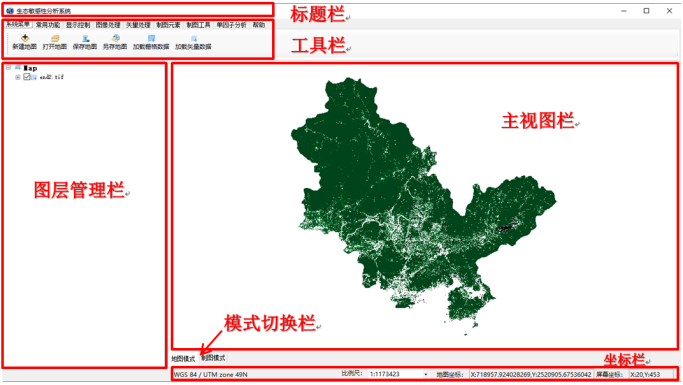
Task: Open the 矢量处理 menu tab
Action: point(138,25)
